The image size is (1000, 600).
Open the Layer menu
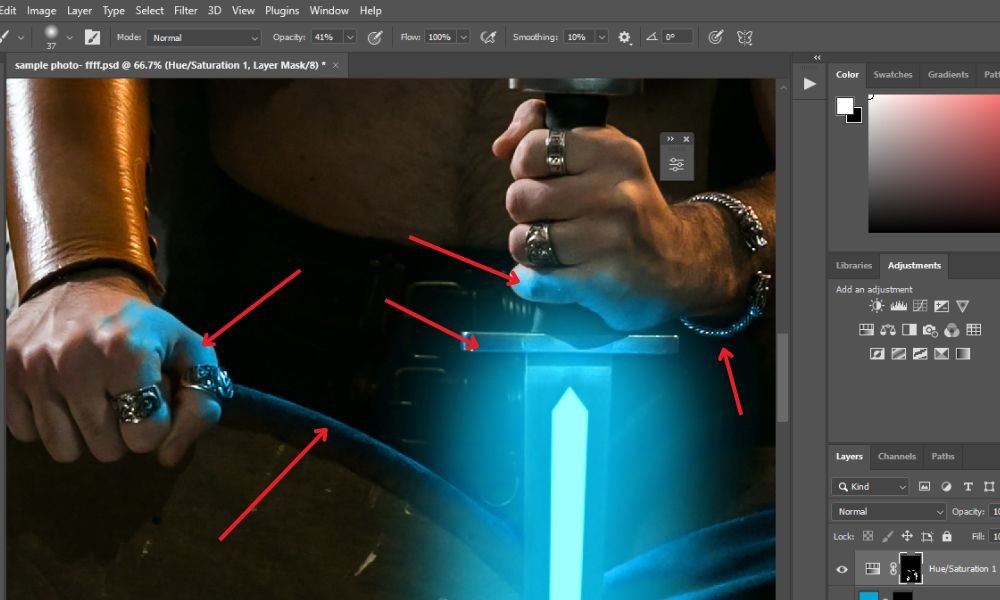pyautogui.click(x=80, y=11)
